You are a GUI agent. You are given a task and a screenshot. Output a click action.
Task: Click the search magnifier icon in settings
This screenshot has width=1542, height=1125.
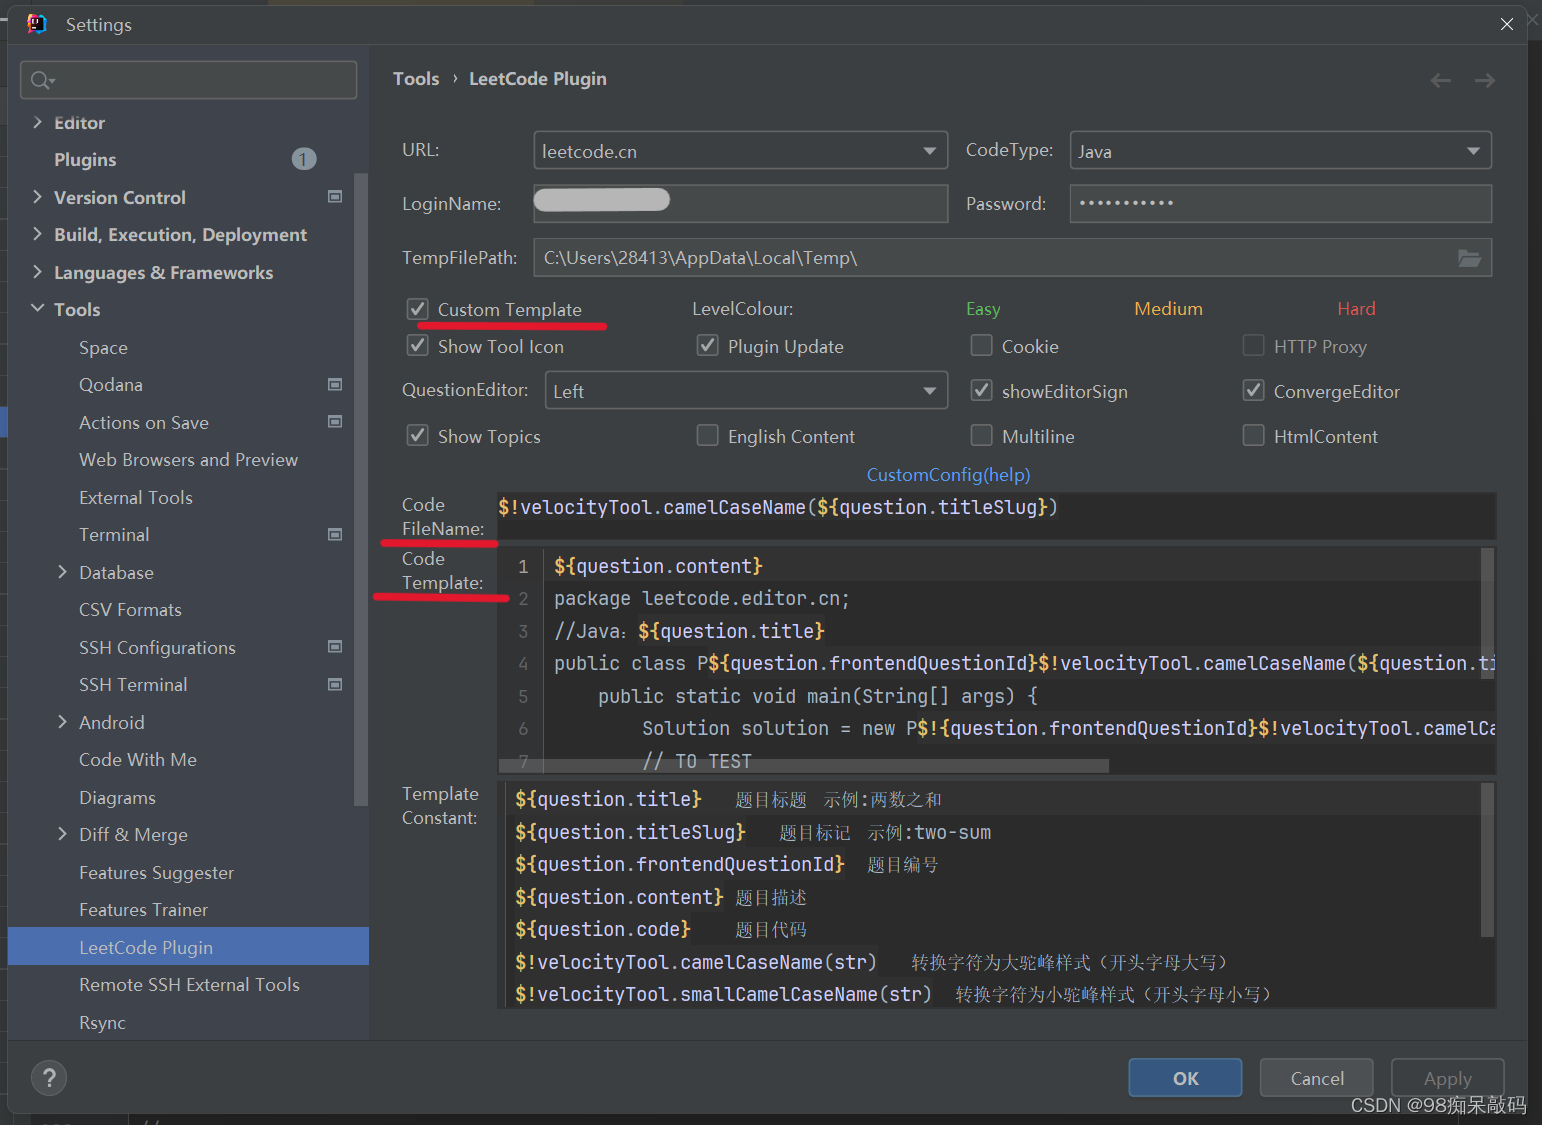pyautogui.click(x=42, y=80)
